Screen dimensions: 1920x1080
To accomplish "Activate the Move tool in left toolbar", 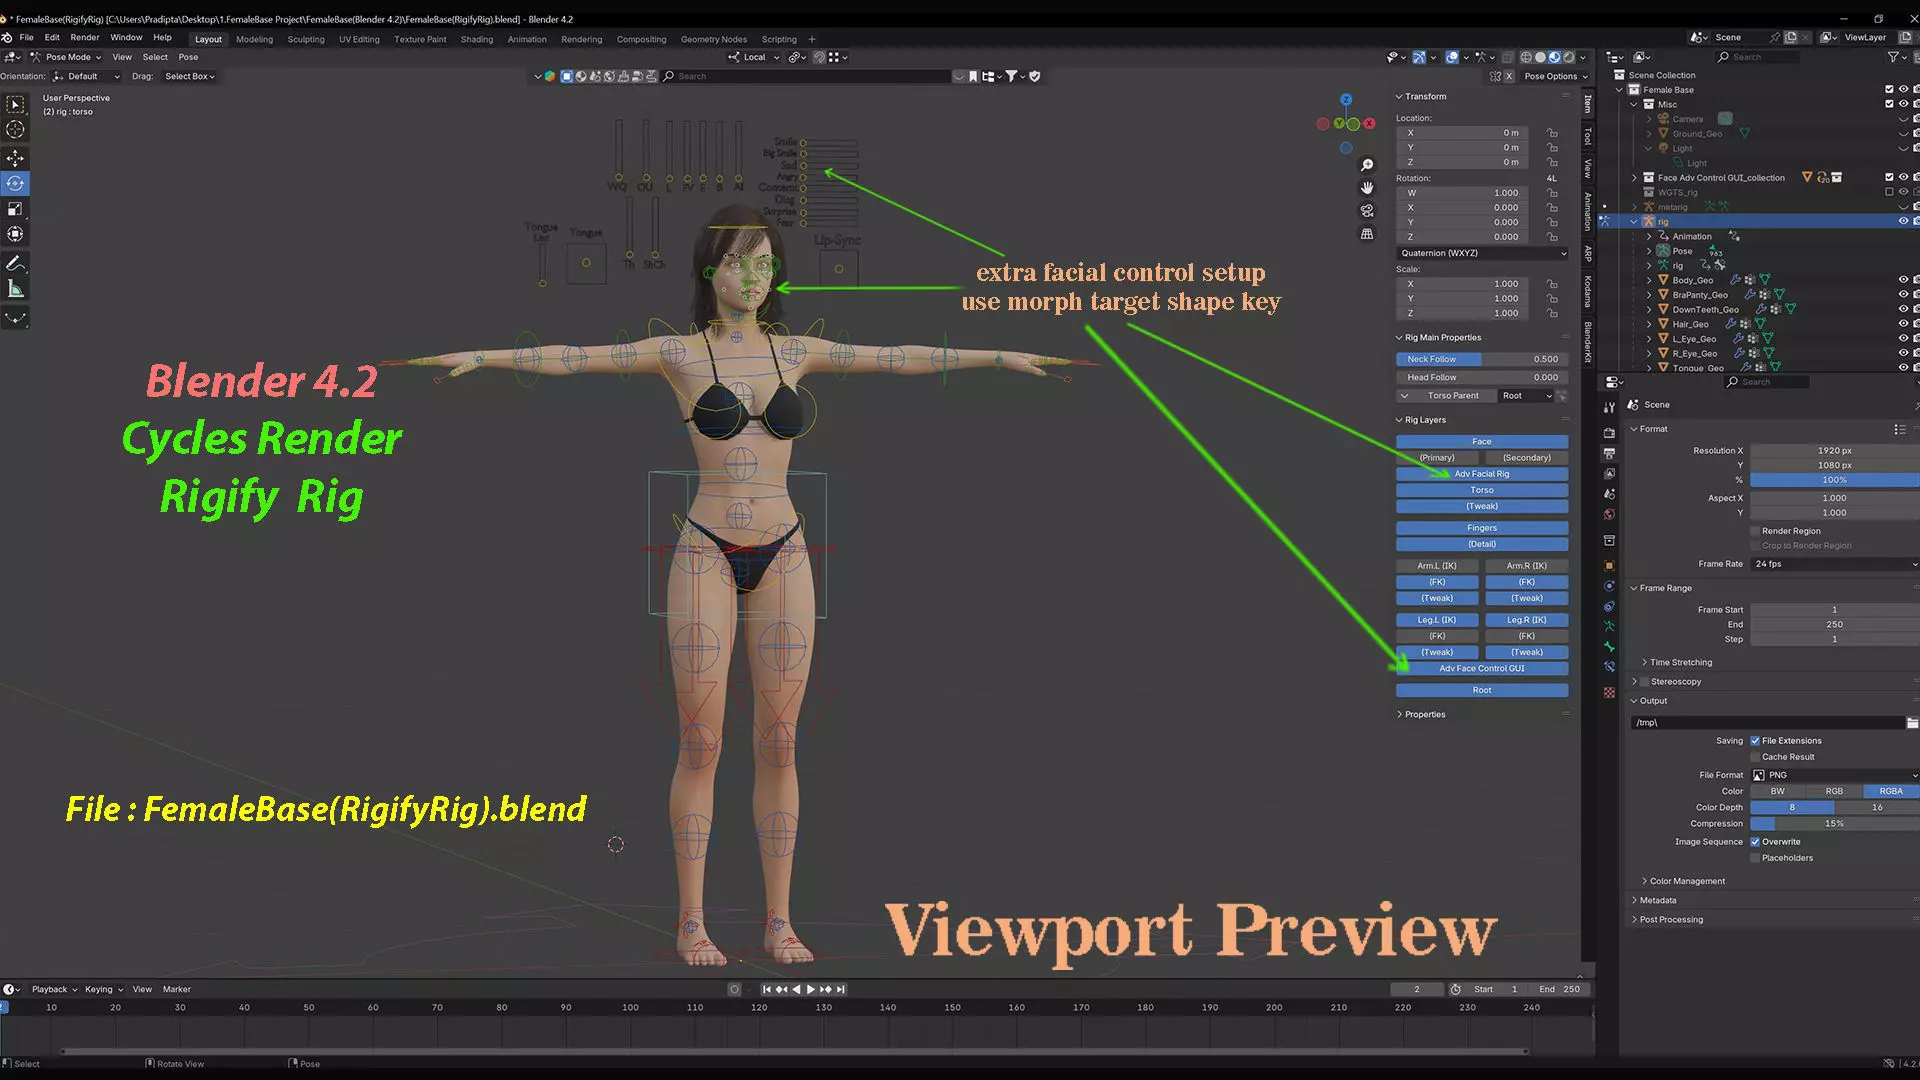I will [15, 158].
